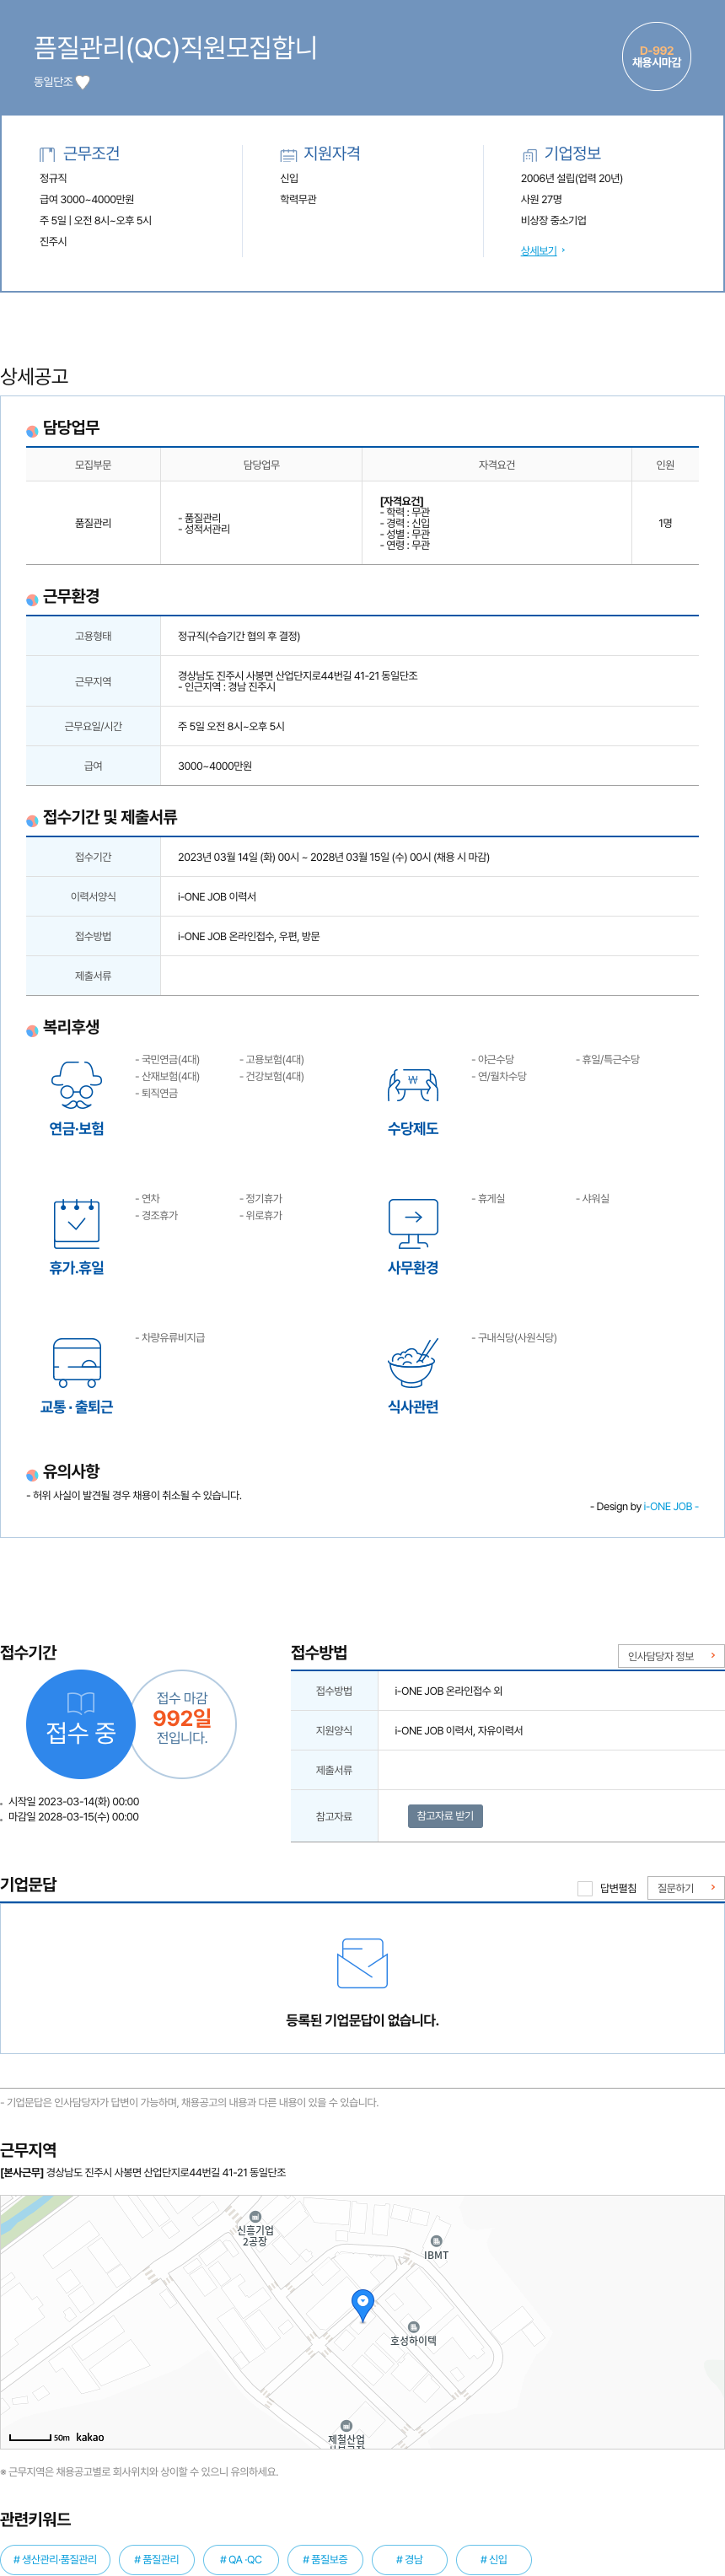Download via 참고자료 받기 button
The image size is (725, 2576).
[x=445, y=1815]
